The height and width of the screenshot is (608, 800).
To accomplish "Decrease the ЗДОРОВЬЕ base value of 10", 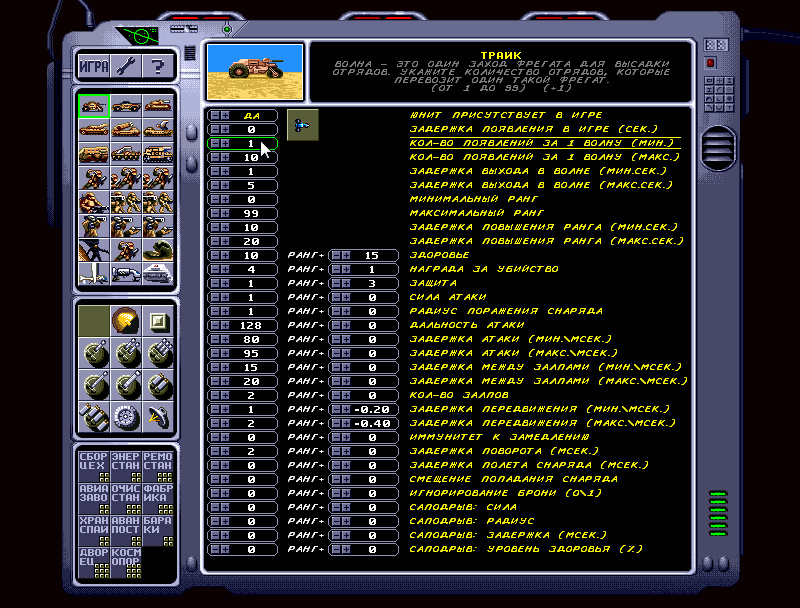I will (215, 255).
